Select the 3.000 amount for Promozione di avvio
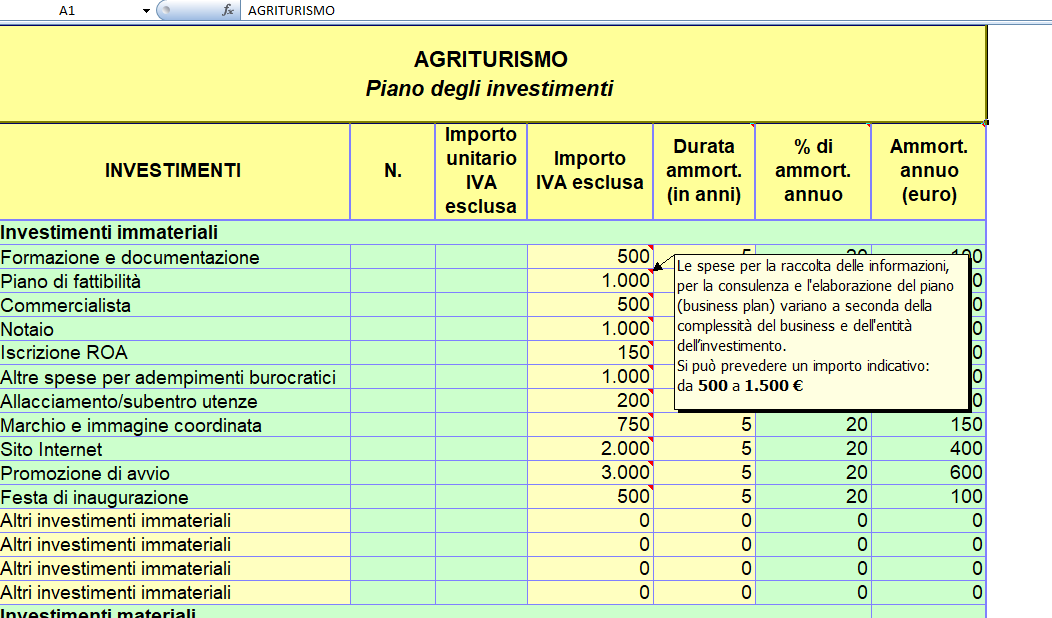The height and width of the screenshot is (618, 1052). pyautogui.click(x=590, y=473)
